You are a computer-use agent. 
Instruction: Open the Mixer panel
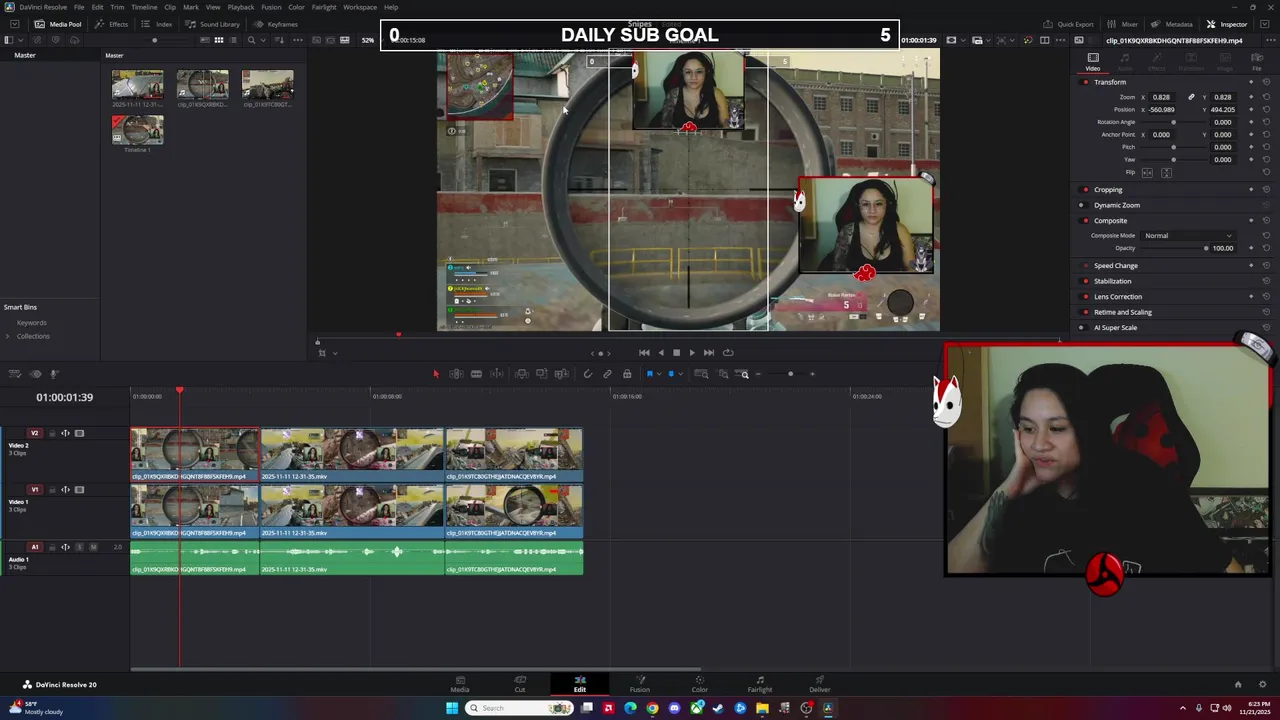(1123, 24)
